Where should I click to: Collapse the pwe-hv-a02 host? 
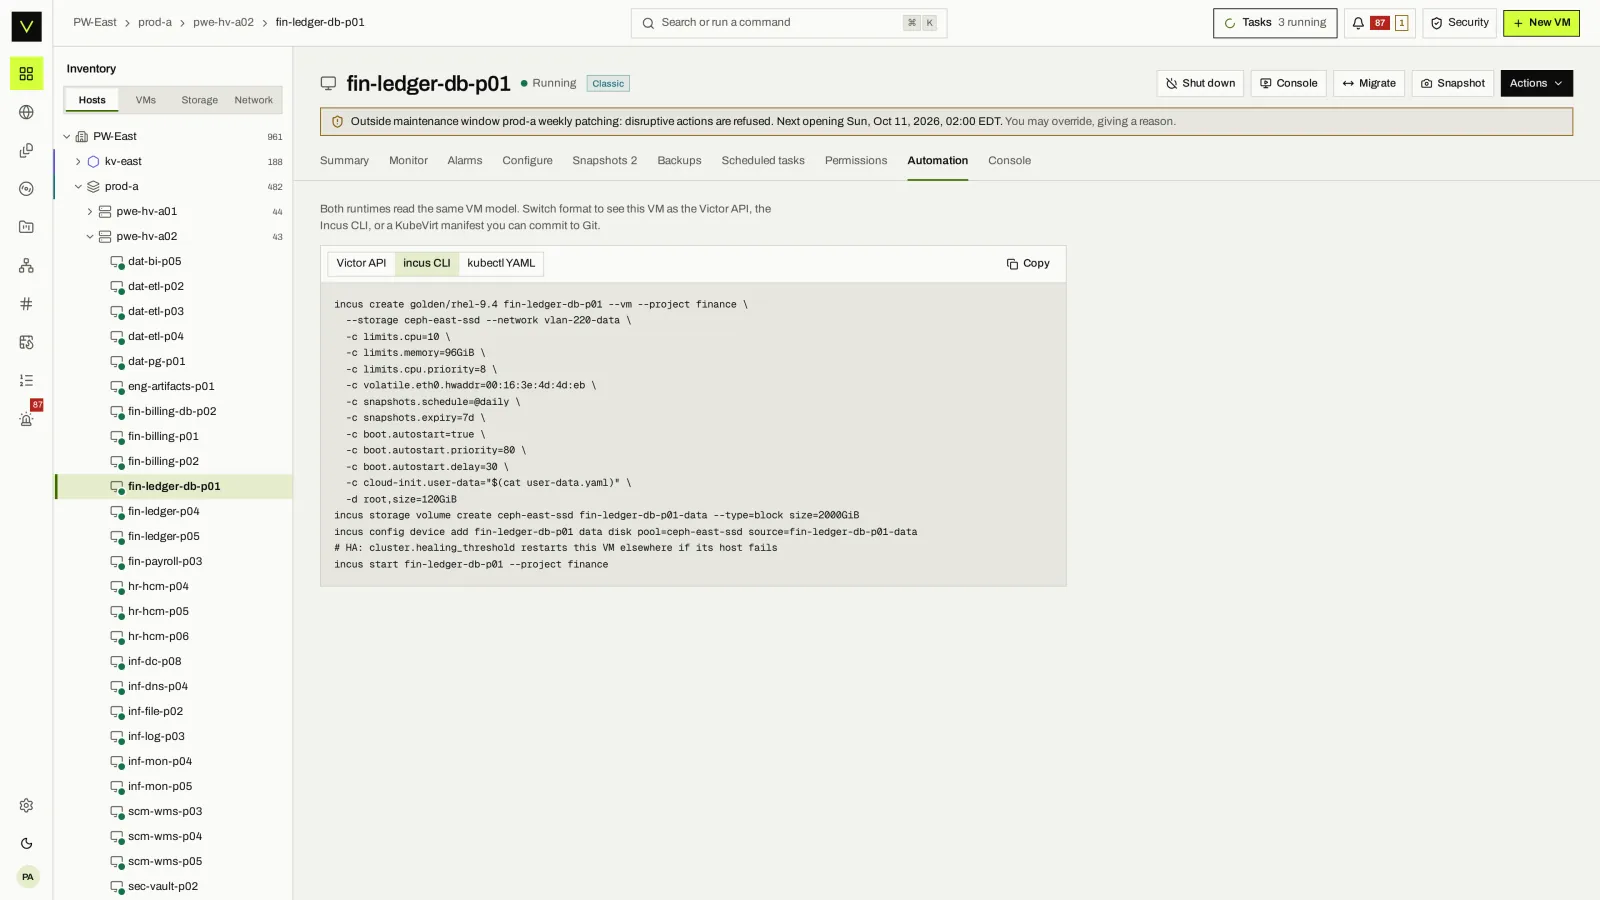89,237
